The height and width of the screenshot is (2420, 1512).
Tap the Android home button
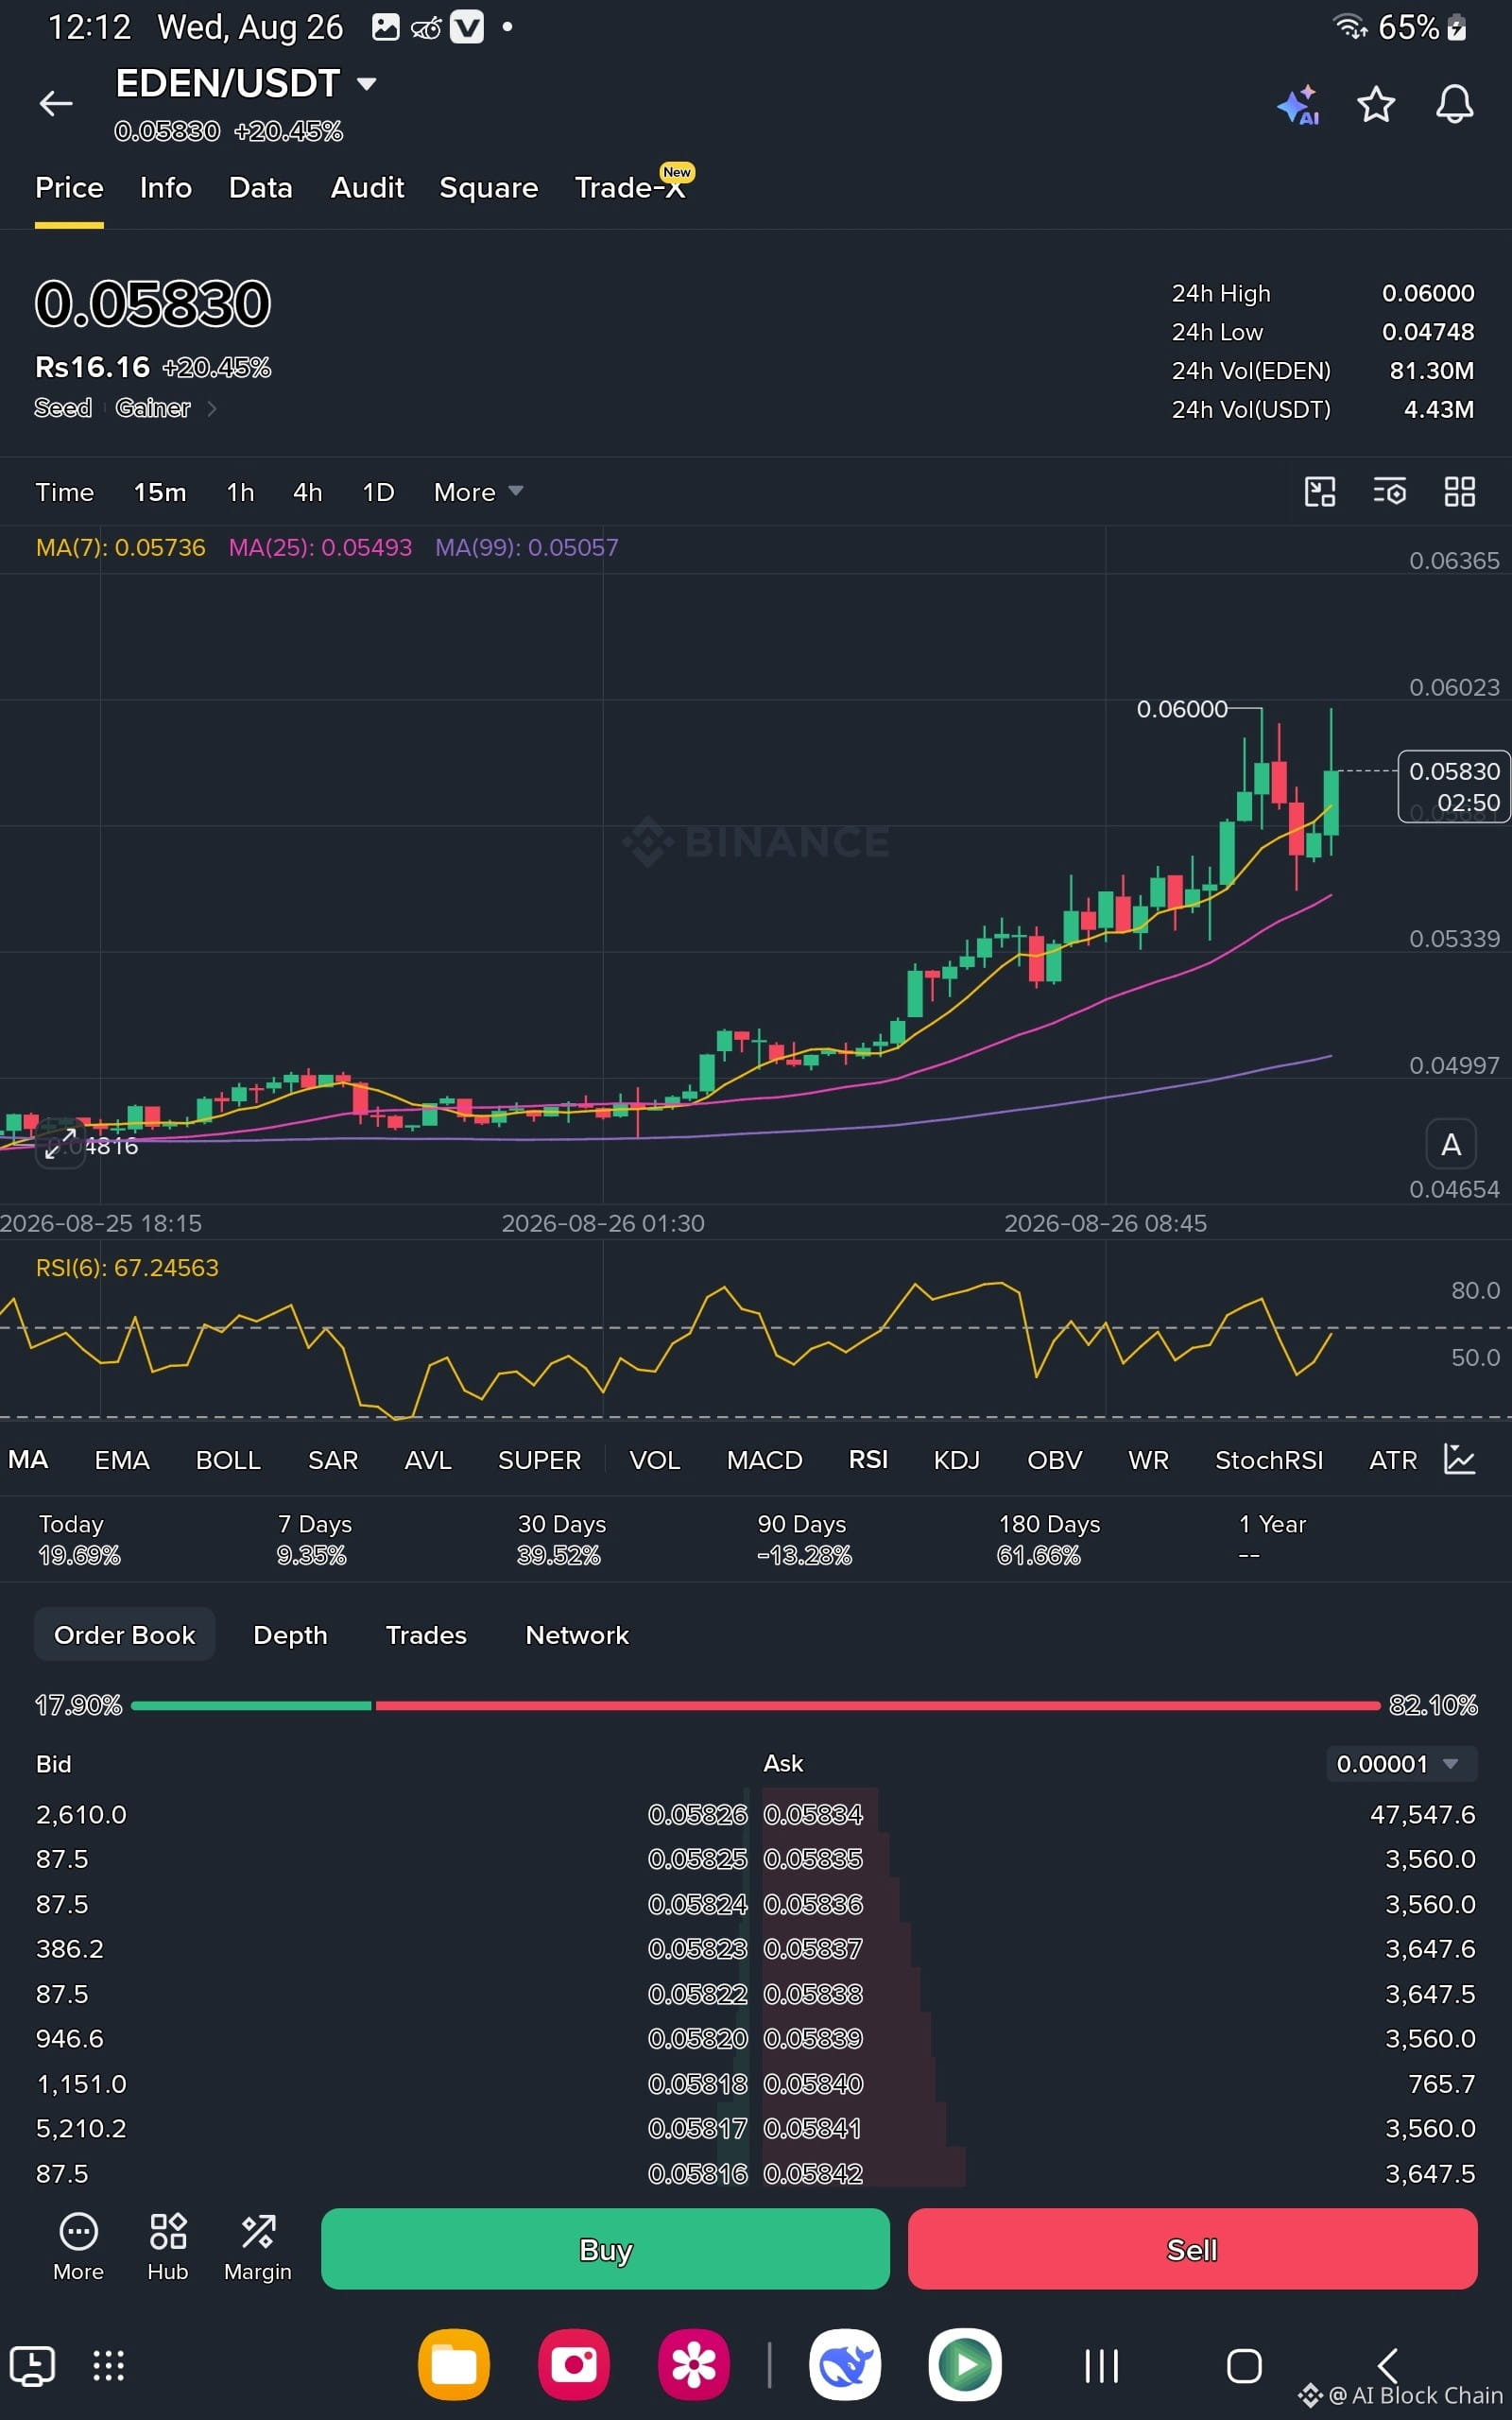point(1244,2366)
